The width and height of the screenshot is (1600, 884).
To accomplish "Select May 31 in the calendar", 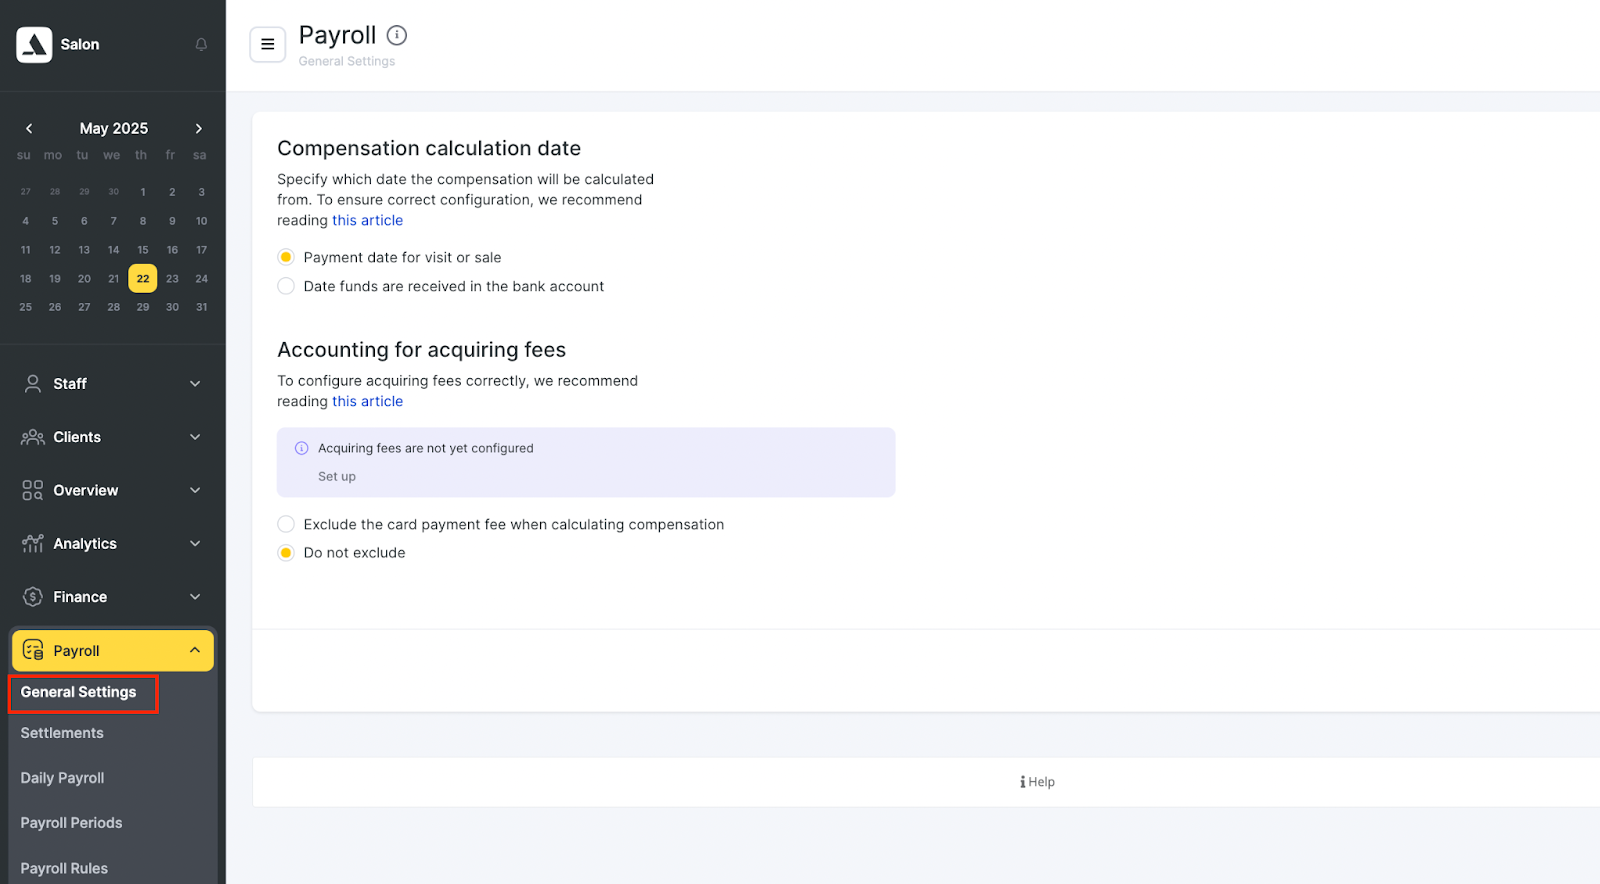I will (x=202, y=307).
